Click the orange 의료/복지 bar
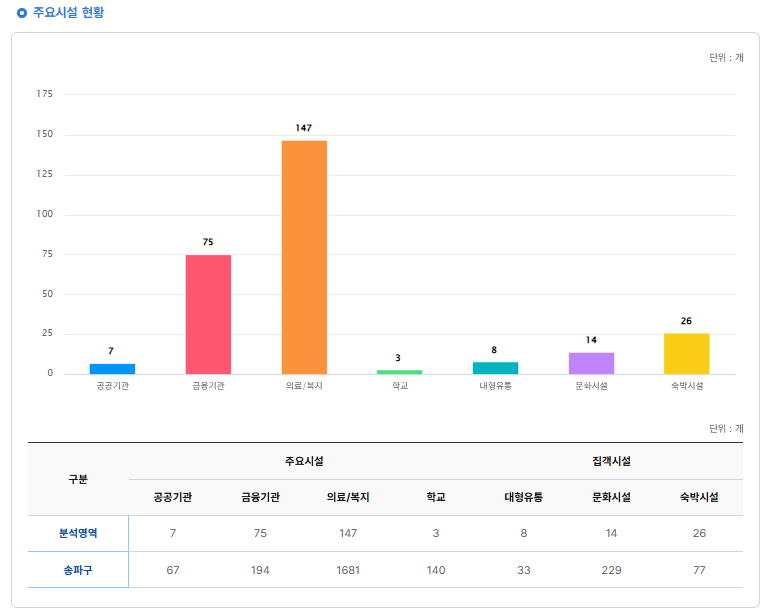 pyautogui.click(x=304, y=257)
